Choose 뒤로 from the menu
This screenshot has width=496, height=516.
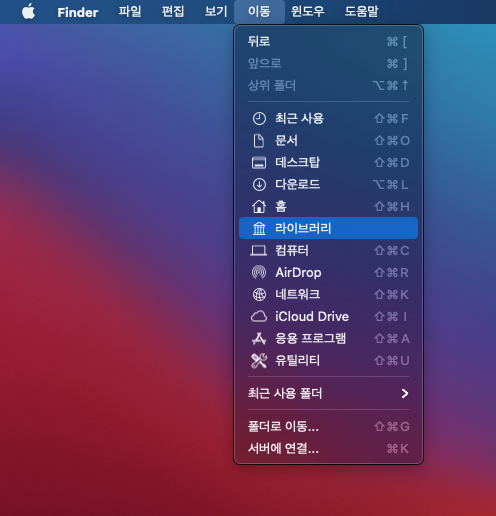[328, 42]
